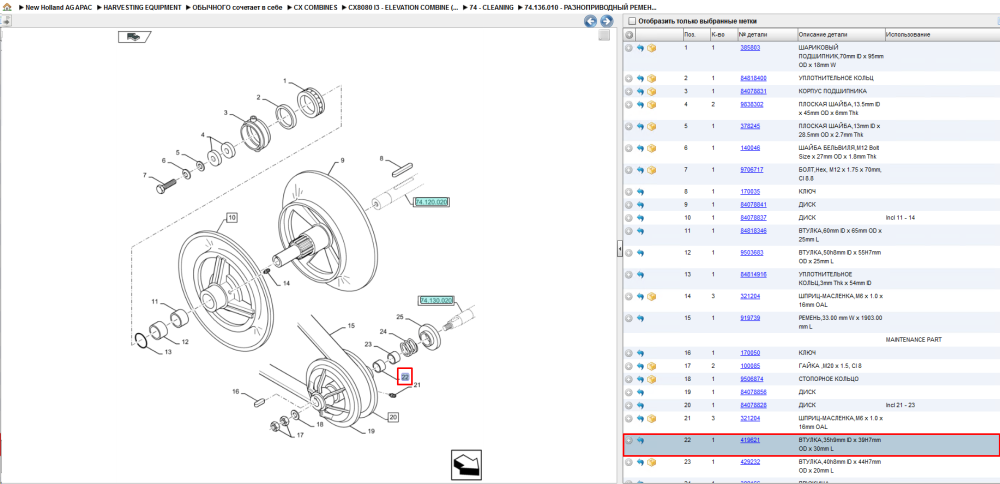This screenshot has height=484, width=1000.
Task: Select boxed callout 10 in the diagram
Action: [x=231, y=218]
